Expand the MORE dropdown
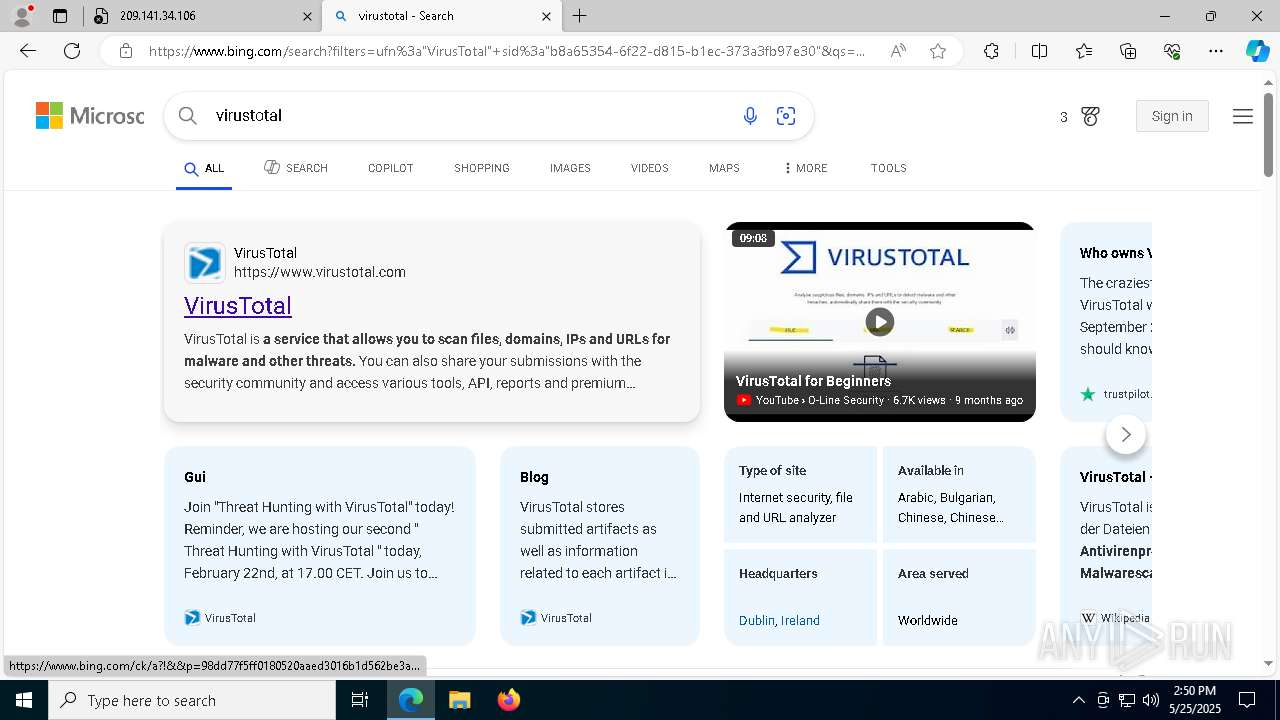Image resolution: width=1280 pixels, height=720 pixels. (x=805, y=168)
